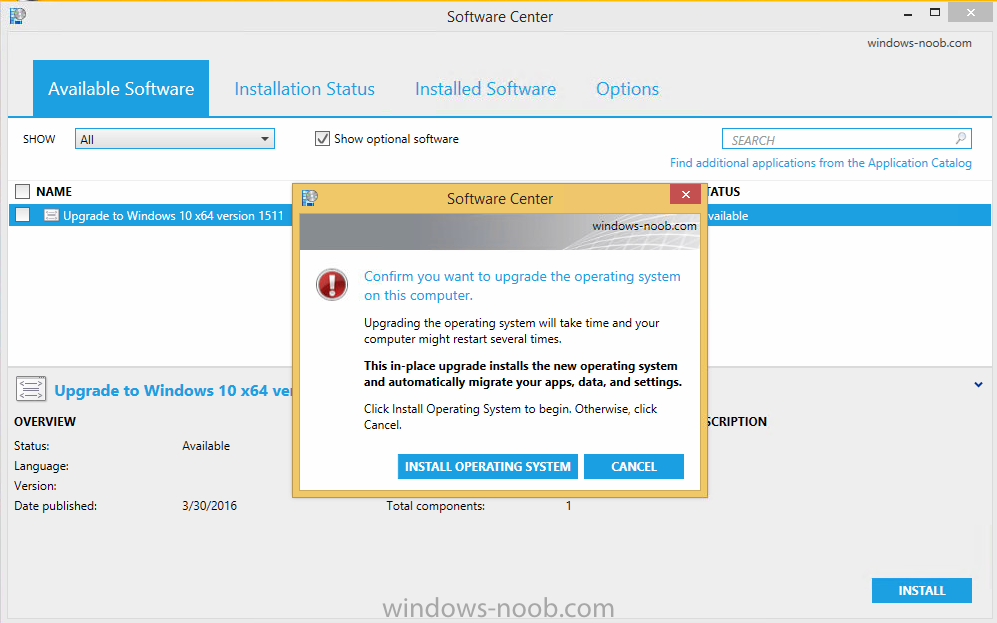This screenshot has width=997, height=623.
Task: Open the Installed Software tab
Action: [x=485, y=89]
